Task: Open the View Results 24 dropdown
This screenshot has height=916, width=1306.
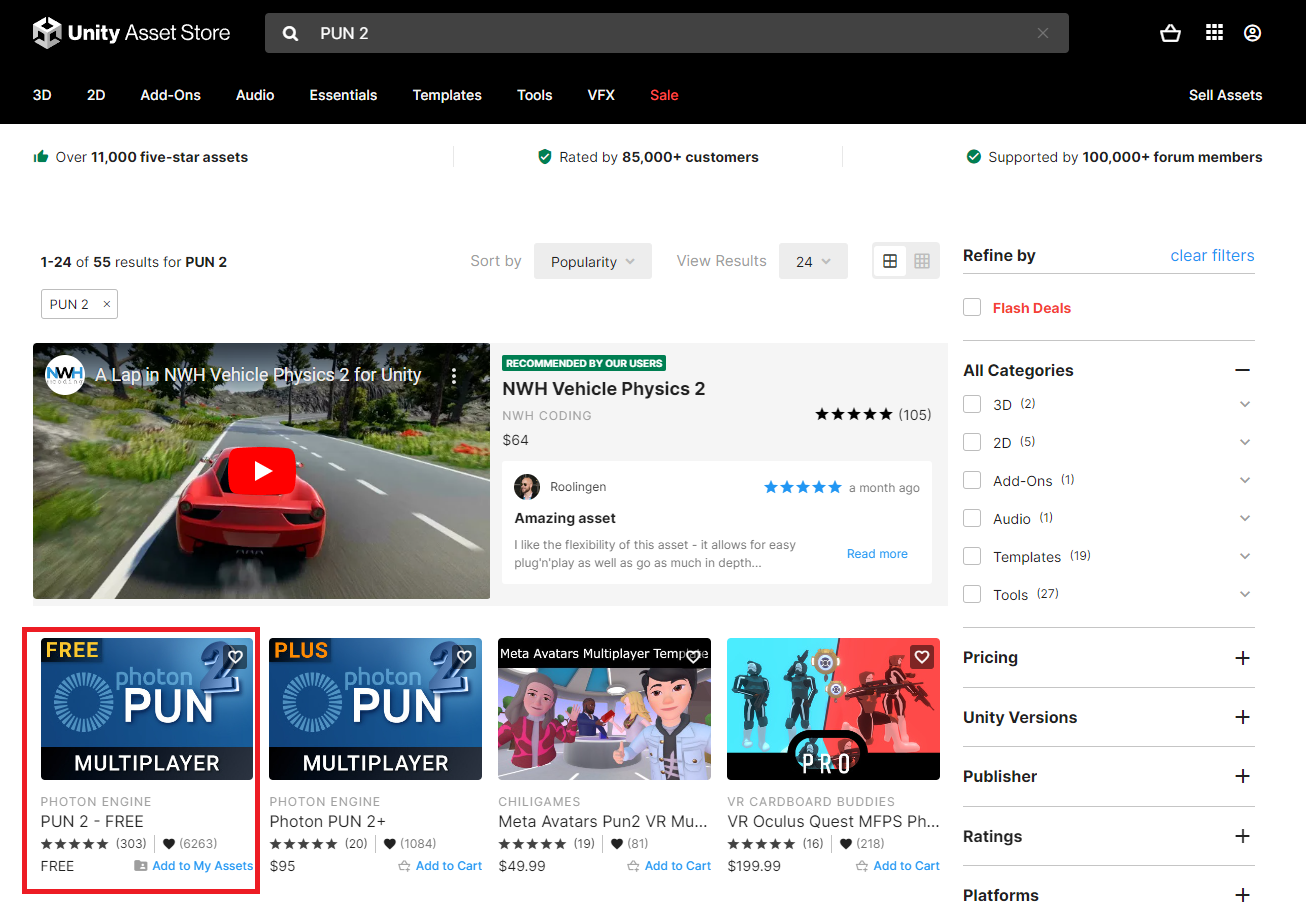Action: pos(813,261)
